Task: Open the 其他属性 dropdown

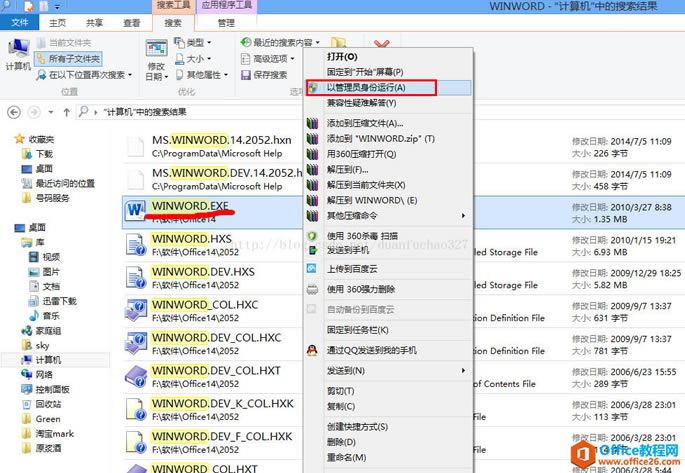Action: [202, 75]
